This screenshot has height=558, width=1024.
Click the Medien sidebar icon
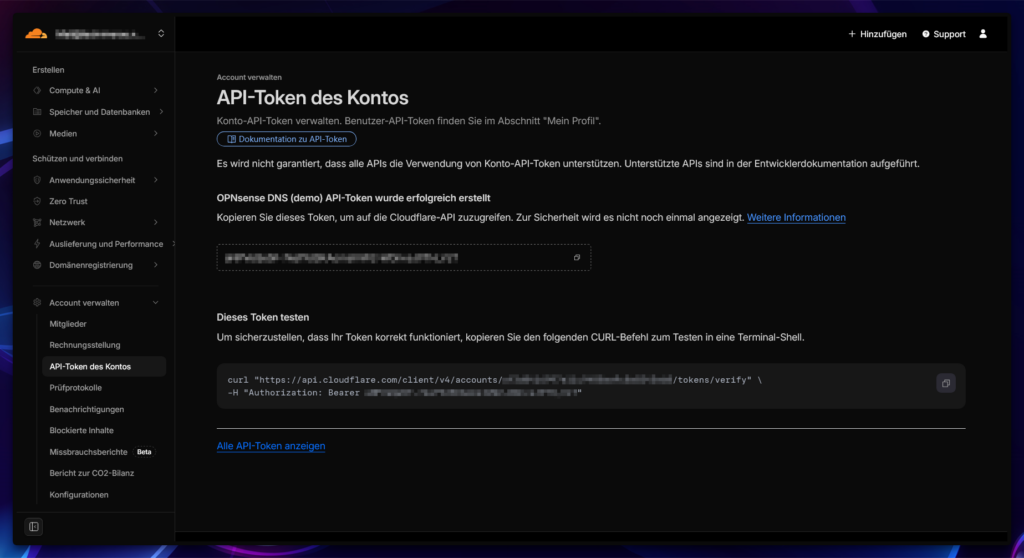click(x=37, y=133)
